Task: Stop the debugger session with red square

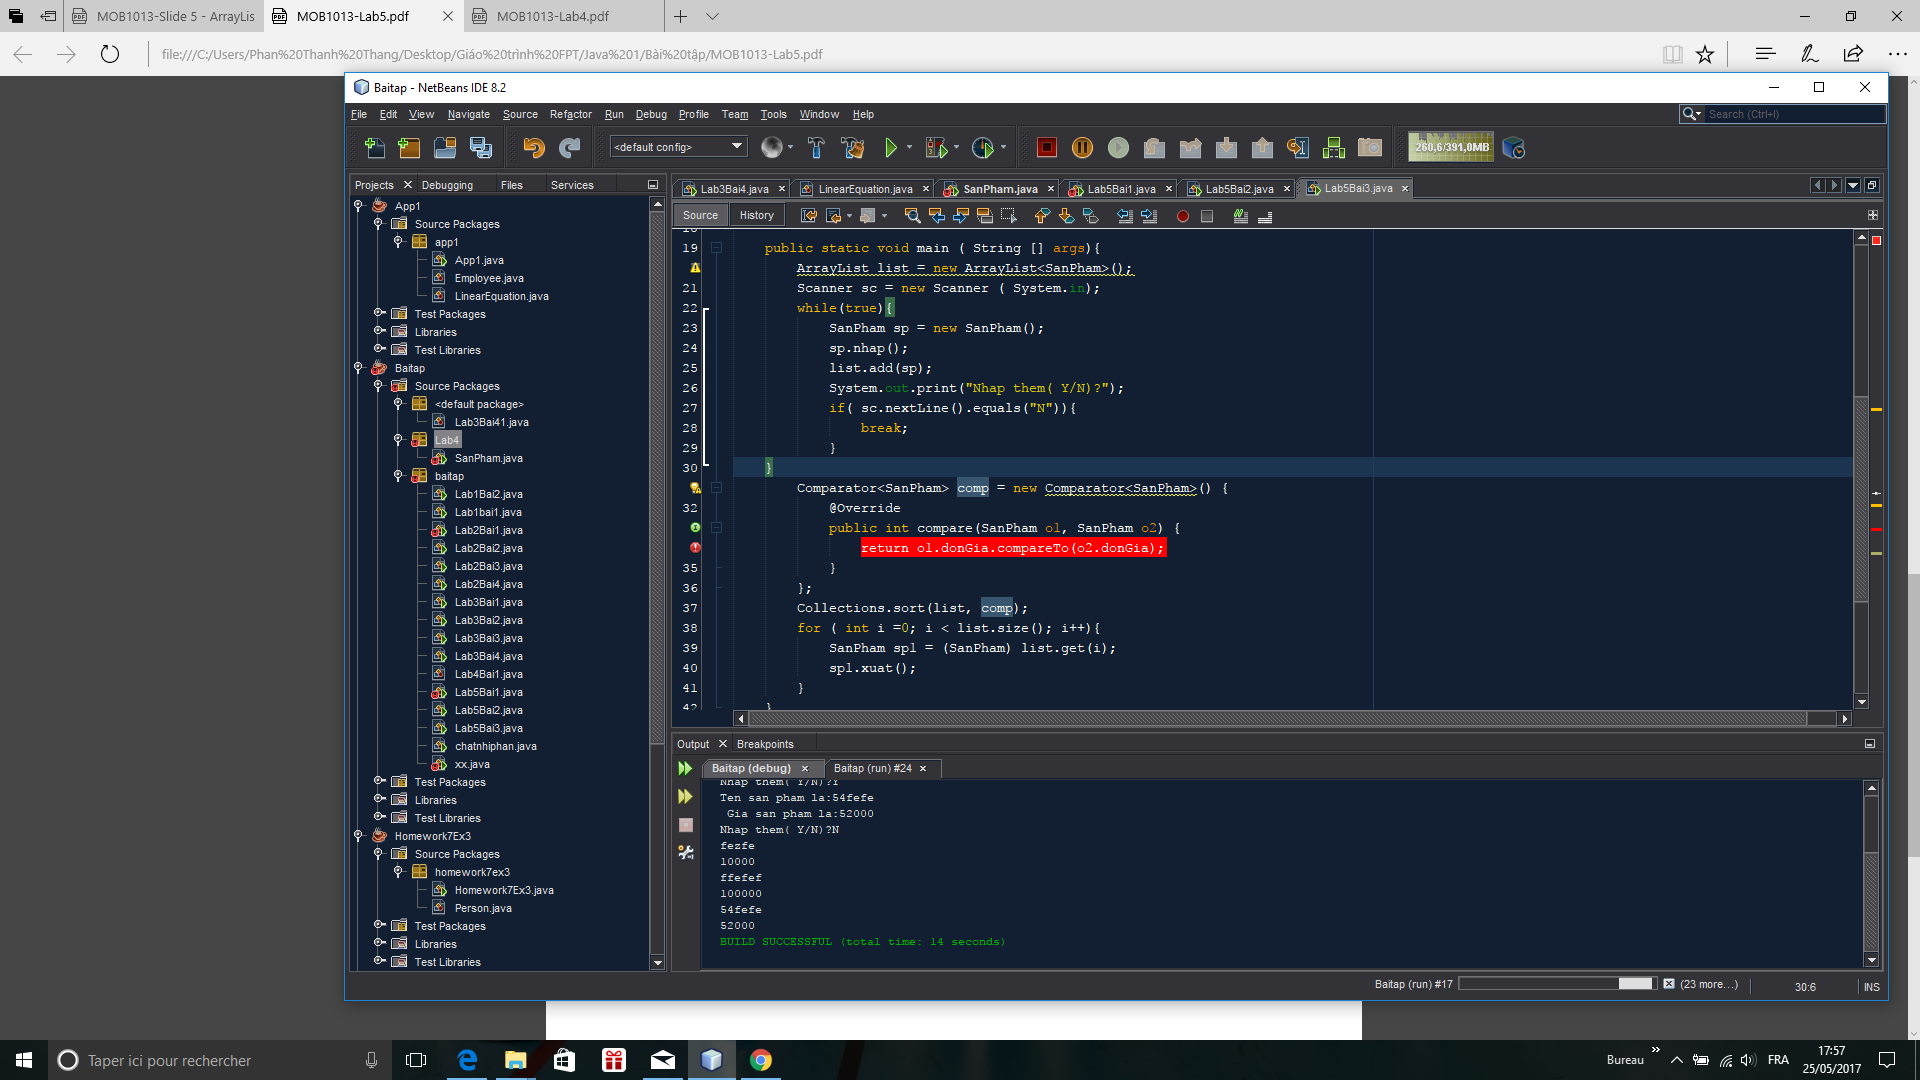Action: click(1046, 148)
